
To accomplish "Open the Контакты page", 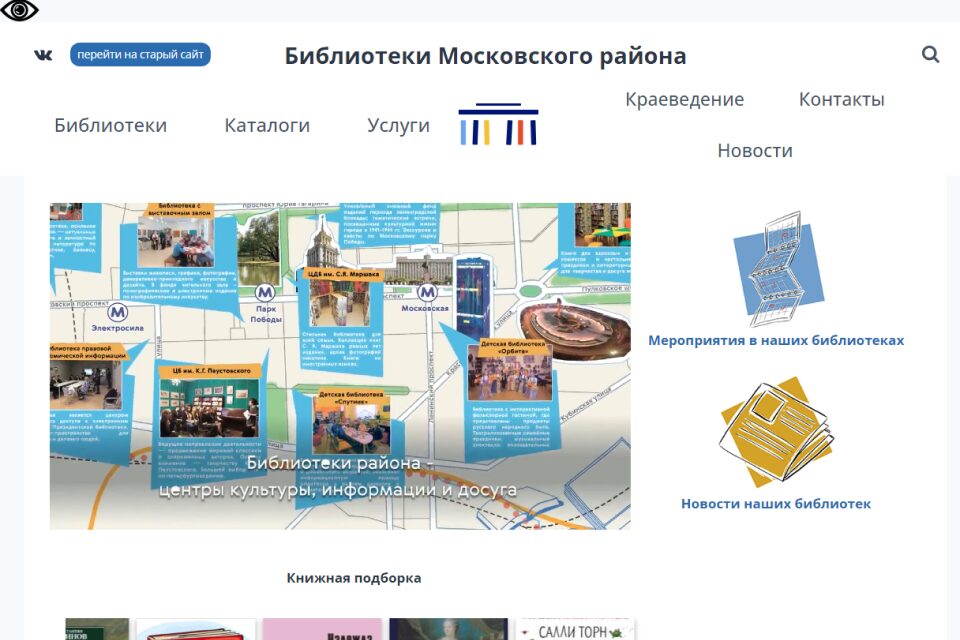I will coord(841,100).
